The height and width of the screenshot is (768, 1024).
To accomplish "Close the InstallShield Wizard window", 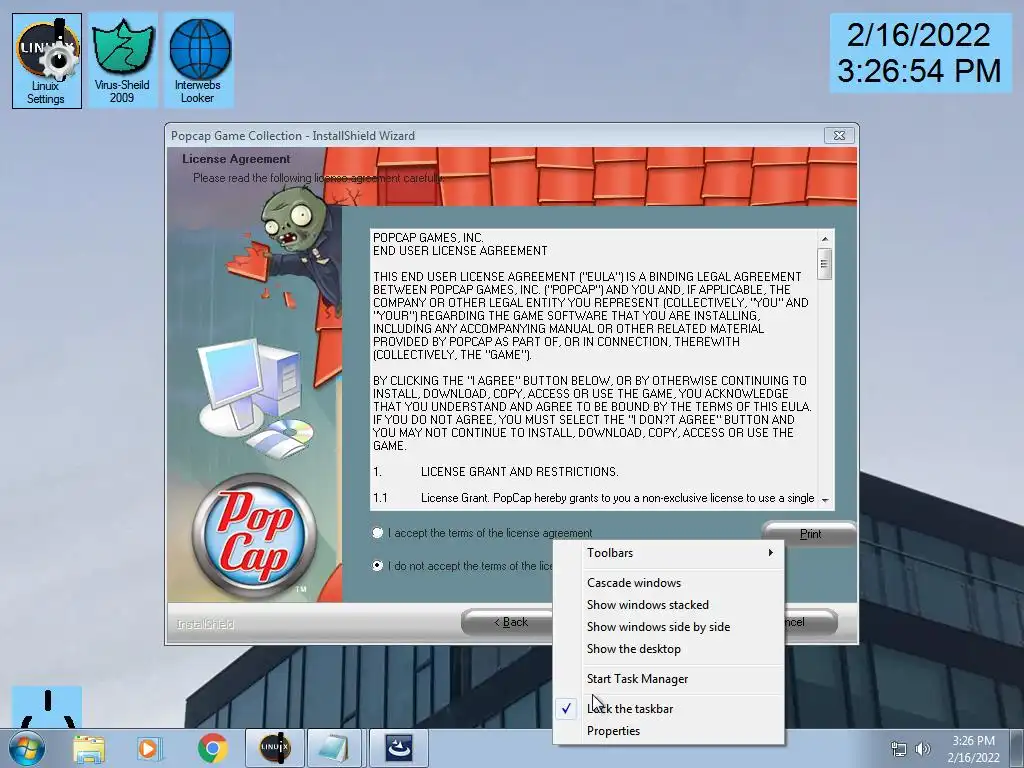I will 839,135.
